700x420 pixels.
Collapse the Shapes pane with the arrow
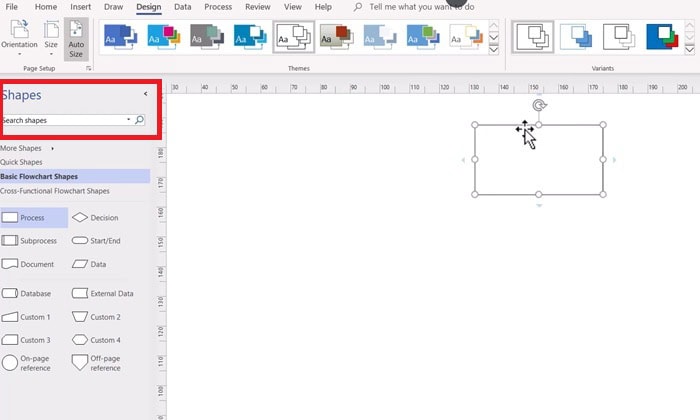[146, 94]
